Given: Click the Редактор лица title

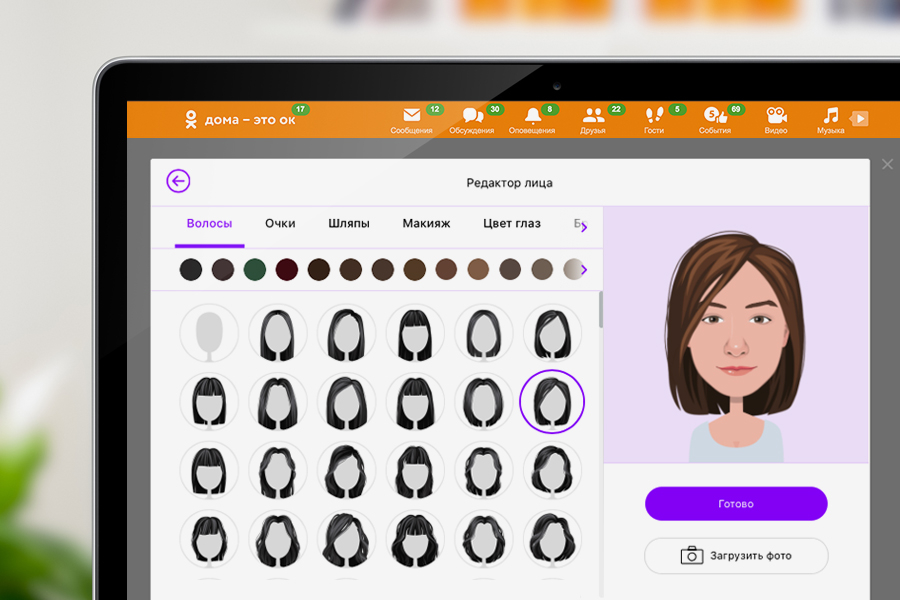Looking at the screenshot, I should 510,183.
